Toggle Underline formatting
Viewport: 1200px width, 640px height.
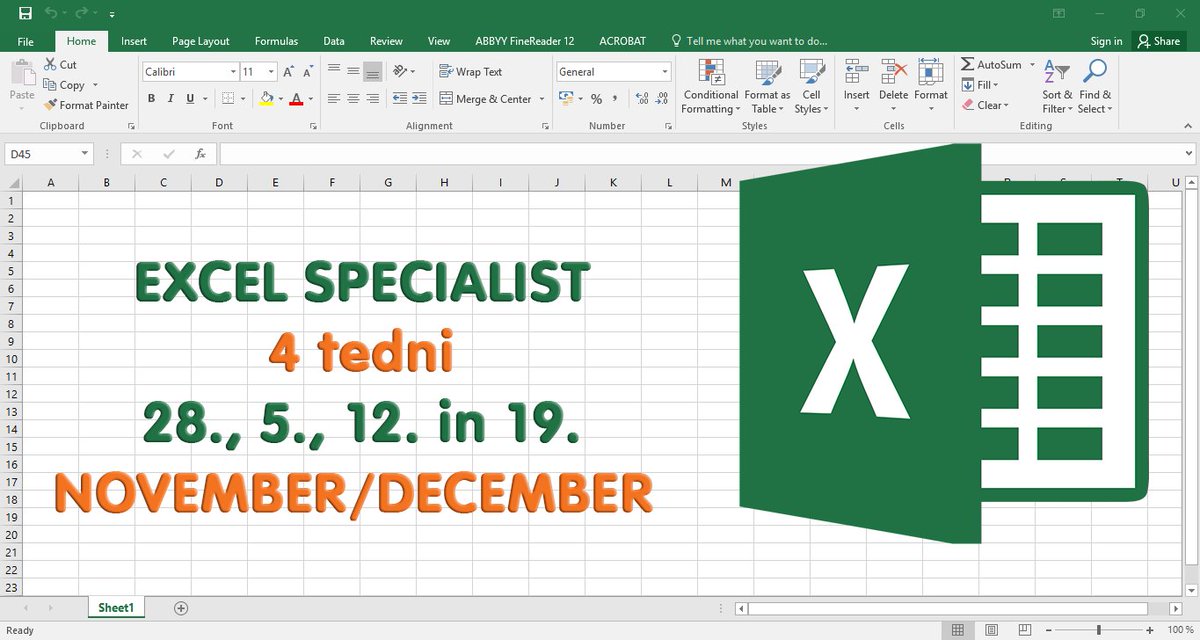pos(190,99)
